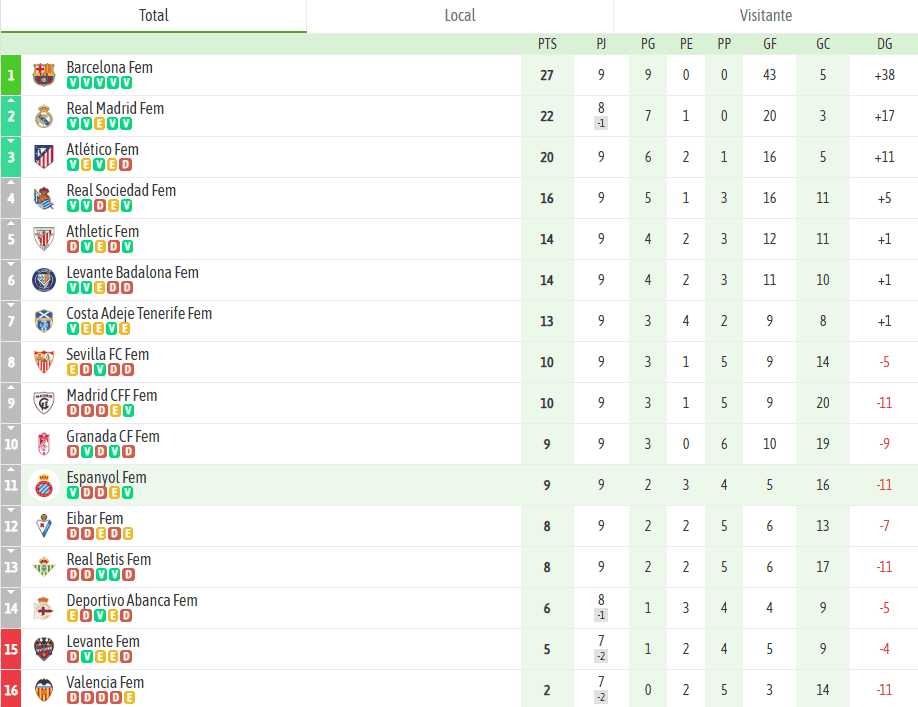The image size is (918, 707).
Task: Click Real Madrid's -1 pending match badge
Action: (x=601, y=123)
